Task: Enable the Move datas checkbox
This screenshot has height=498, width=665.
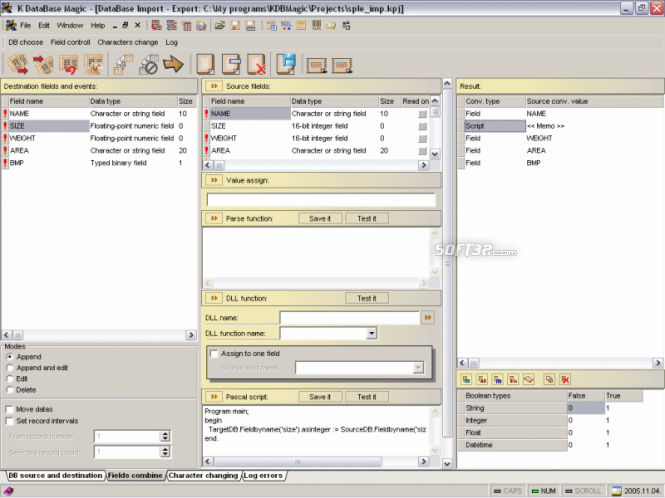Action: [9, 409]
